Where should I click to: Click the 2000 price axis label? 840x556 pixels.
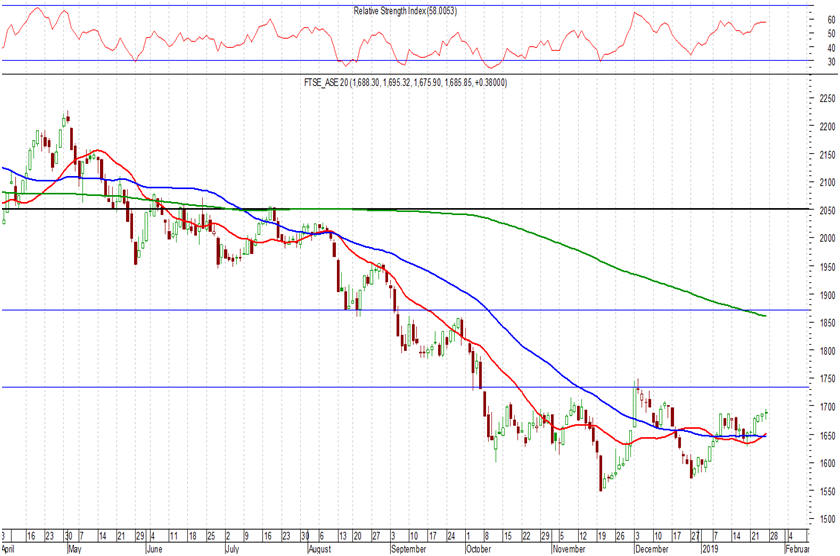827,238
